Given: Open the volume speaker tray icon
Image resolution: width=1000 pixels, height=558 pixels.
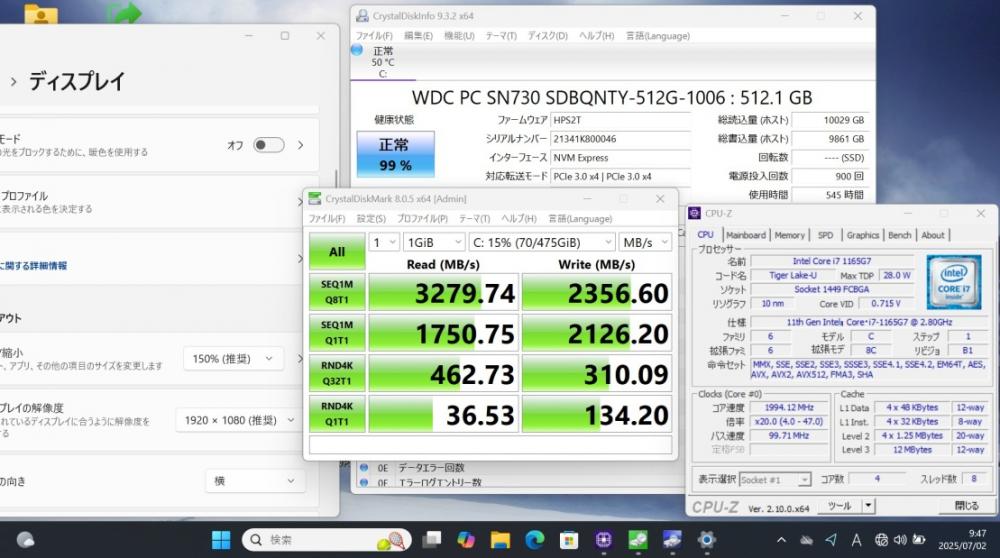Looking at the screenshot, I should [x=900, y=540].
